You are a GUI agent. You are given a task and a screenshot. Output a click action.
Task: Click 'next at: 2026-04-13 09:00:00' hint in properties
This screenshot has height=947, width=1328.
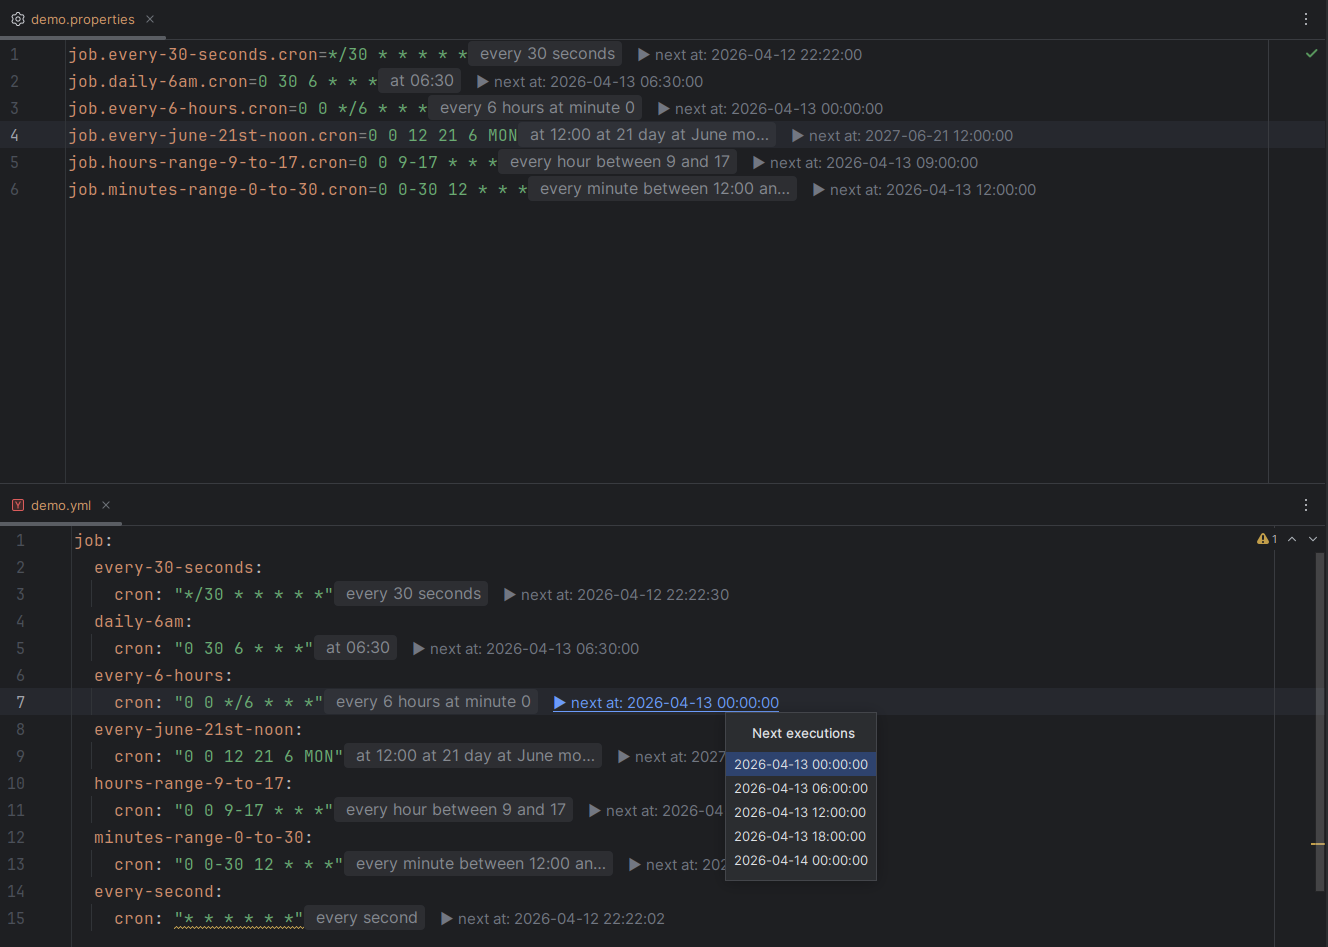tap(865, 163)
